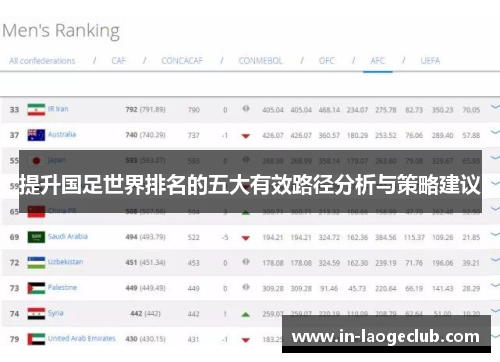Click Palestine's no-change indicator icon
This screenshot has height=362, width=500.
pyautogui.click(x=246, y=287)
